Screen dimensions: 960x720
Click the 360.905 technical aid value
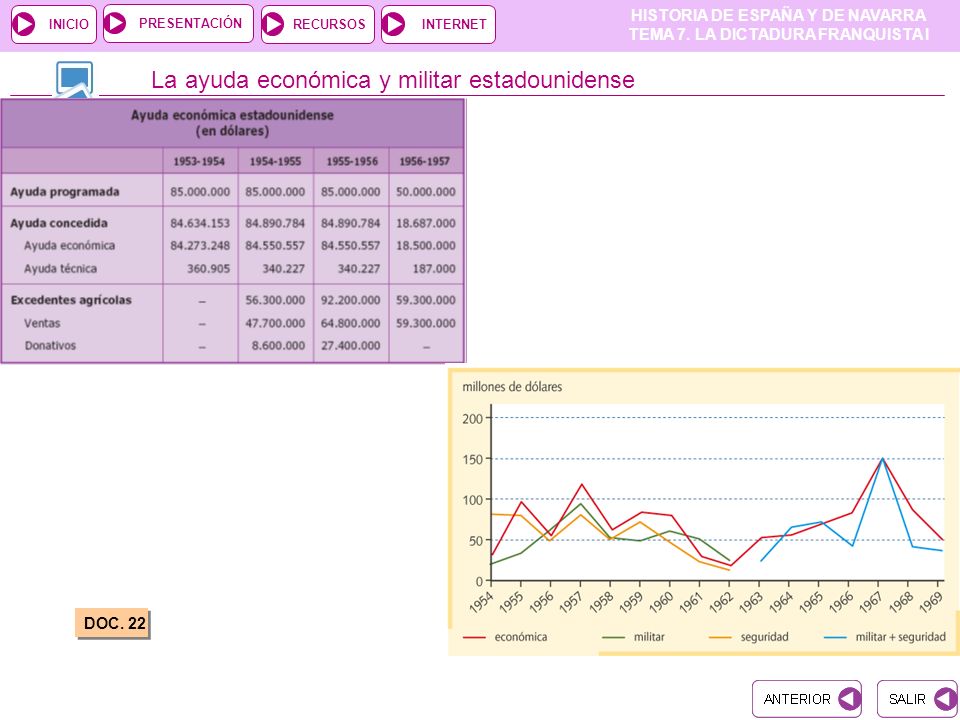209,268
